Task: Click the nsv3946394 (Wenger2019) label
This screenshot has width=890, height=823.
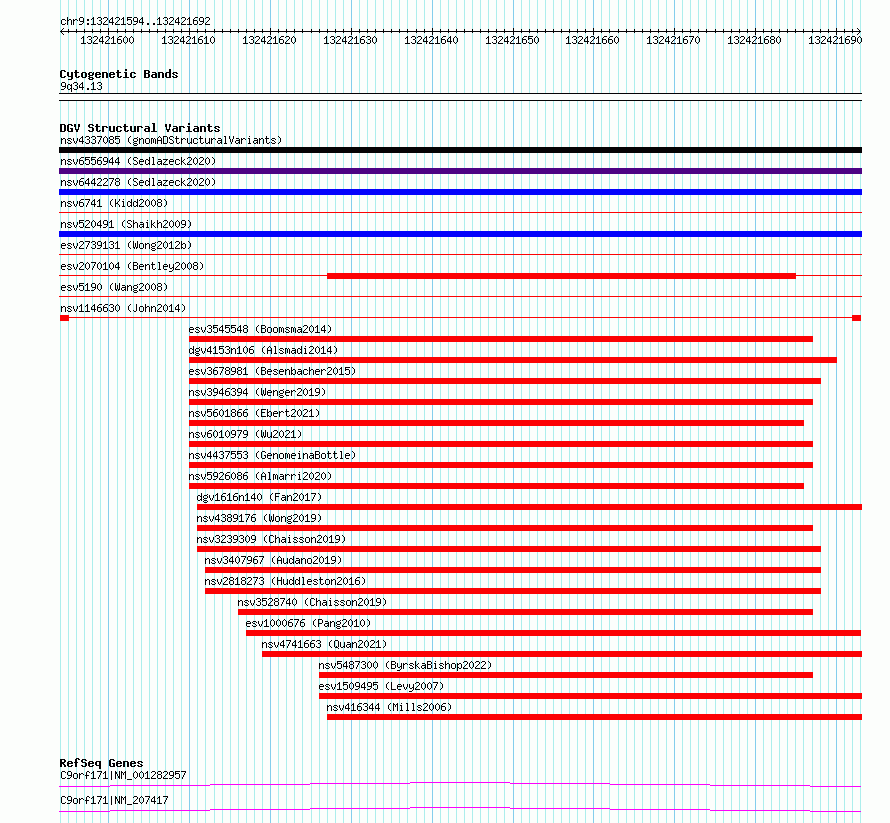Action: [257, 392]
